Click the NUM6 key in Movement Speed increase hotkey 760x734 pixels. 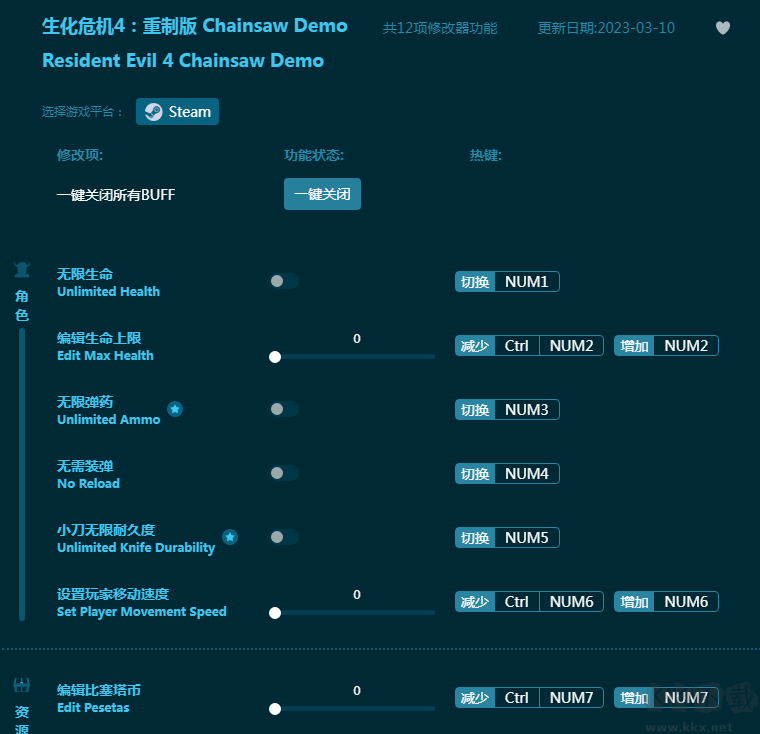click(x=686, y=602)
